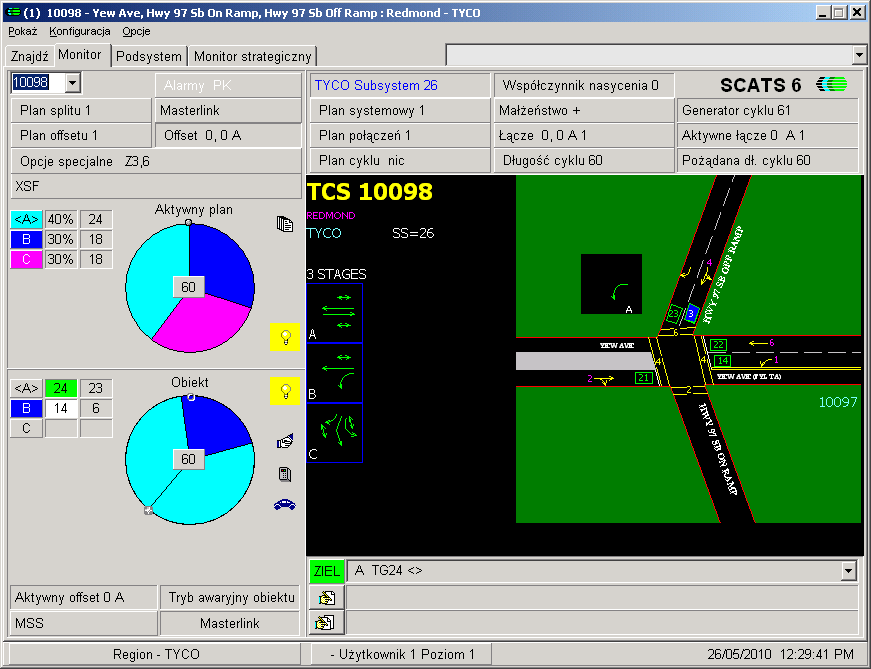Click the handshake icon beside Obiekt chart
The image size is (871, 669).
coord(285,440)
